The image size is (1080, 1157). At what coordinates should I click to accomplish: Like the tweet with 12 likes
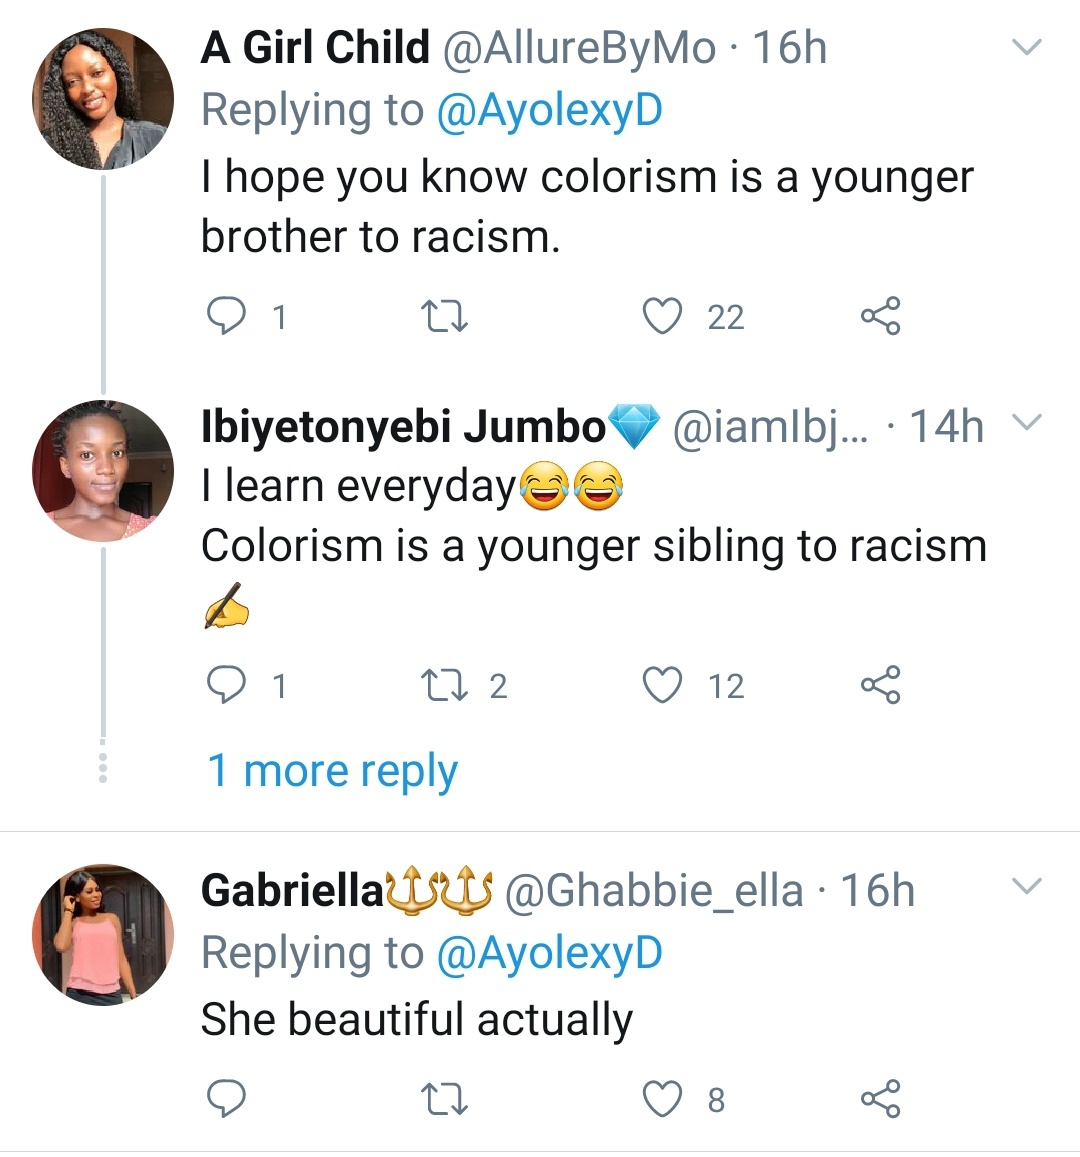(662, 685)
